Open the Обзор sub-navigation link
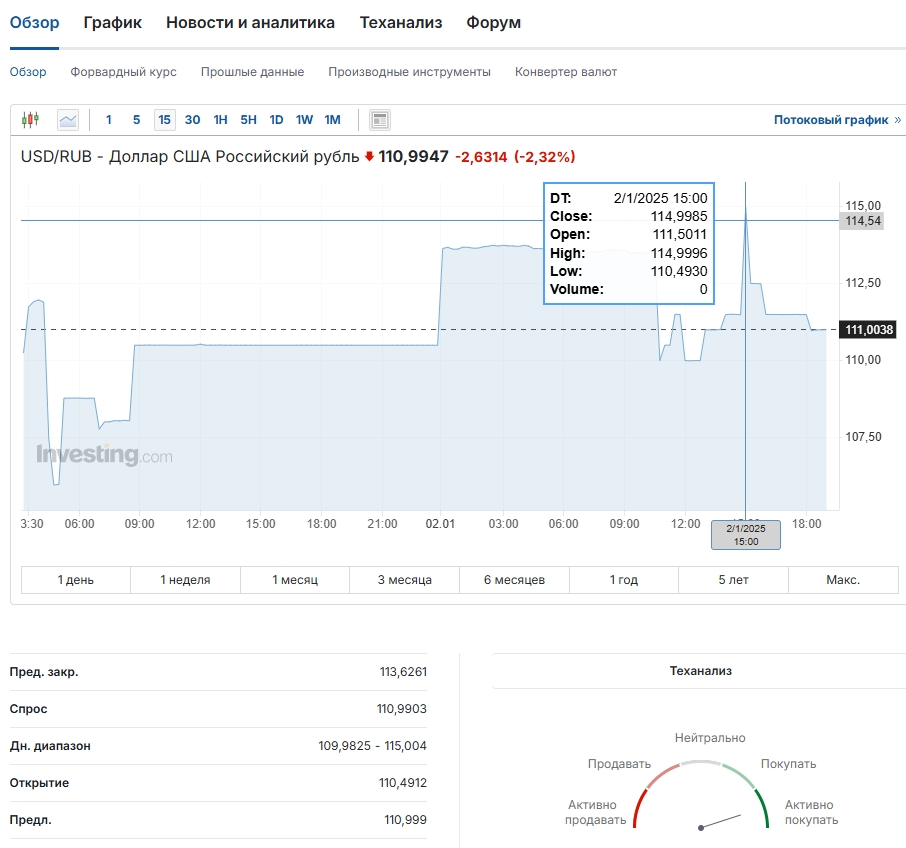The height and width of the screenshot is (848, 906). coord(28,72)
